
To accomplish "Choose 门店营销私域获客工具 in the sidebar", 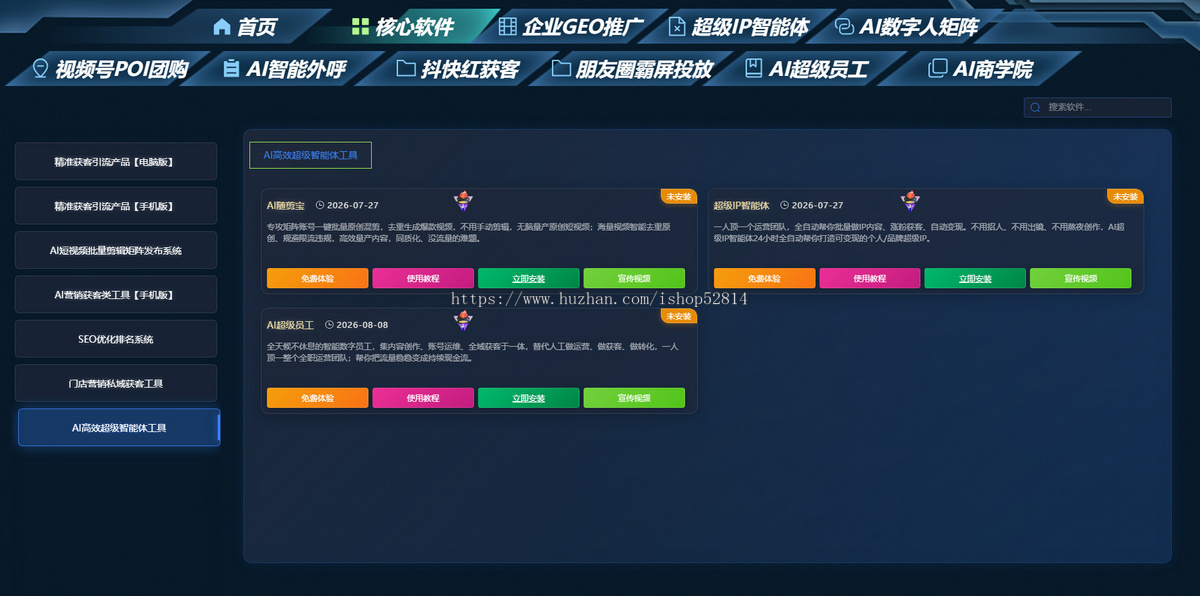I will click(116, 383).
